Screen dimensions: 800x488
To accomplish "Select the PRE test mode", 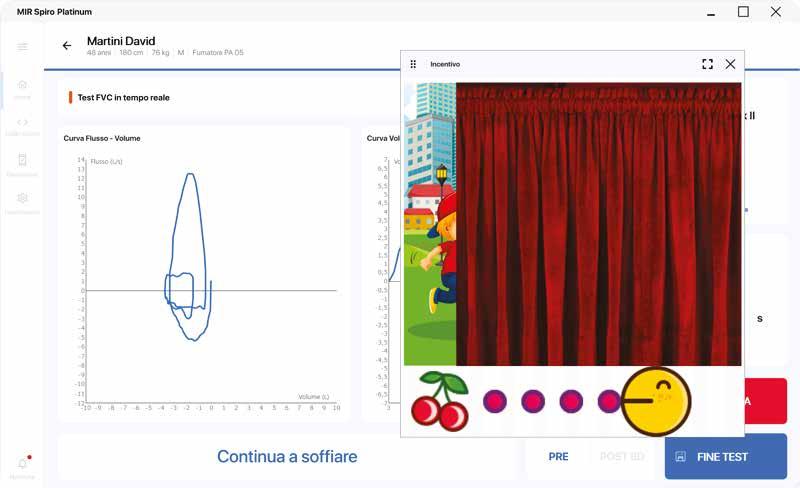I will (x=558, y=457).
